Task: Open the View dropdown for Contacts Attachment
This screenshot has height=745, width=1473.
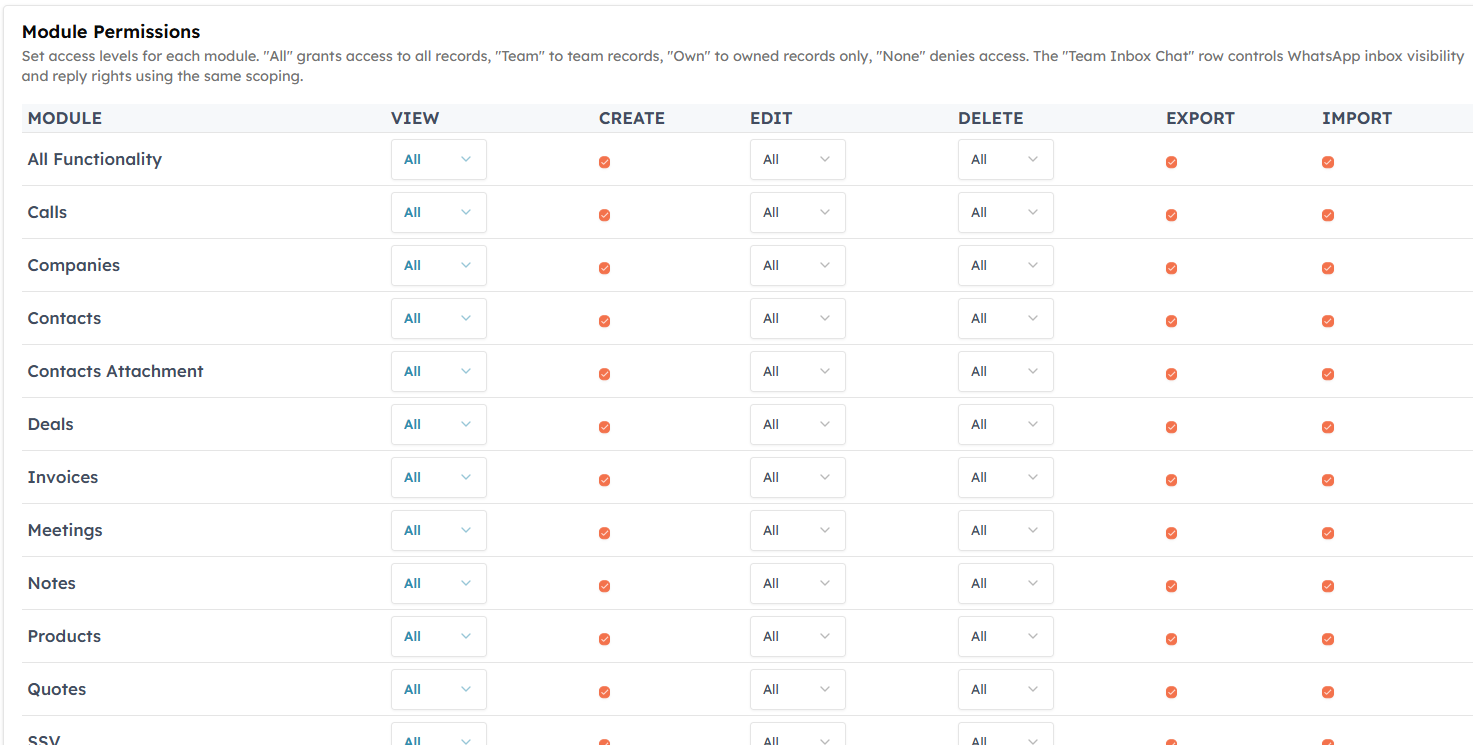Action: tap(438, 371)
